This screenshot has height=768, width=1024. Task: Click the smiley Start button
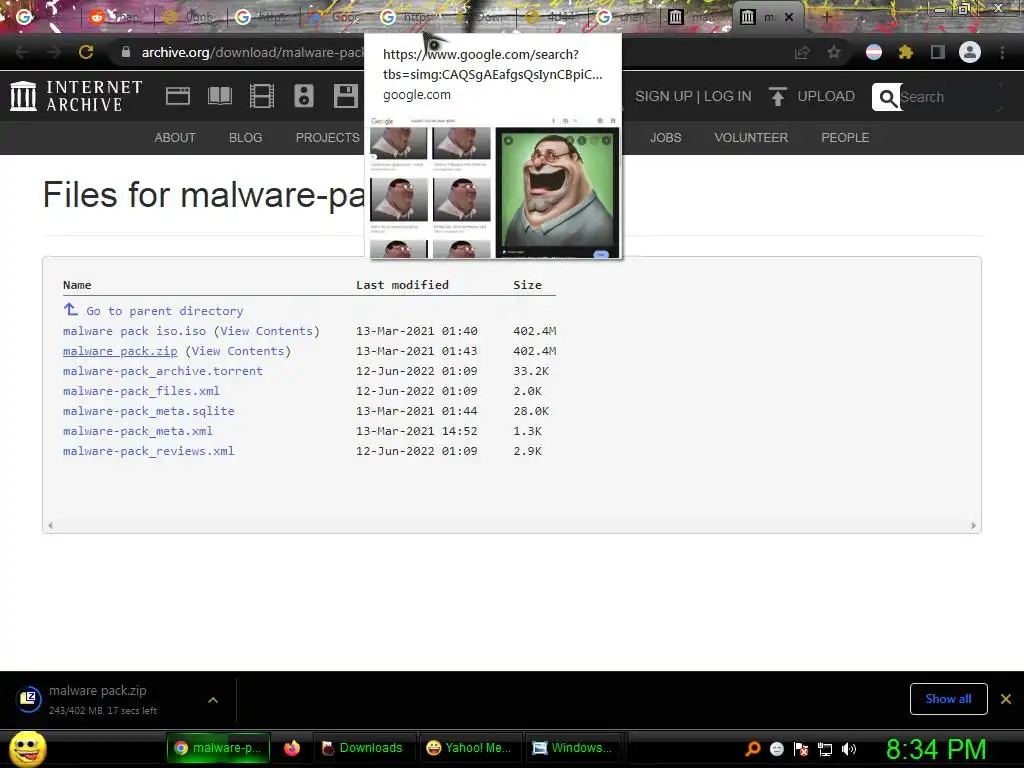28,748
